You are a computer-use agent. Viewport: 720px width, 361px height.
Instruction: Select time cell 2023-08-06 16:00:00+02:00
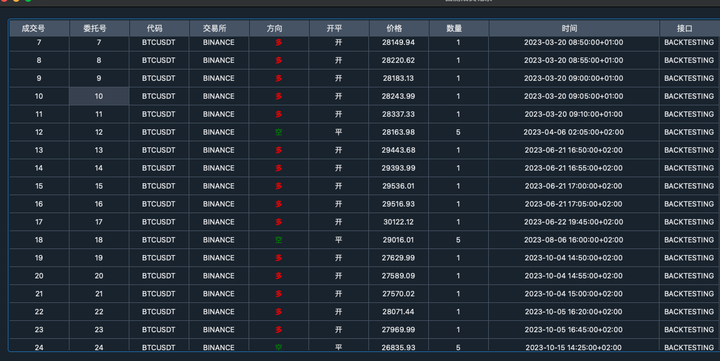click(x=574, y=240)
